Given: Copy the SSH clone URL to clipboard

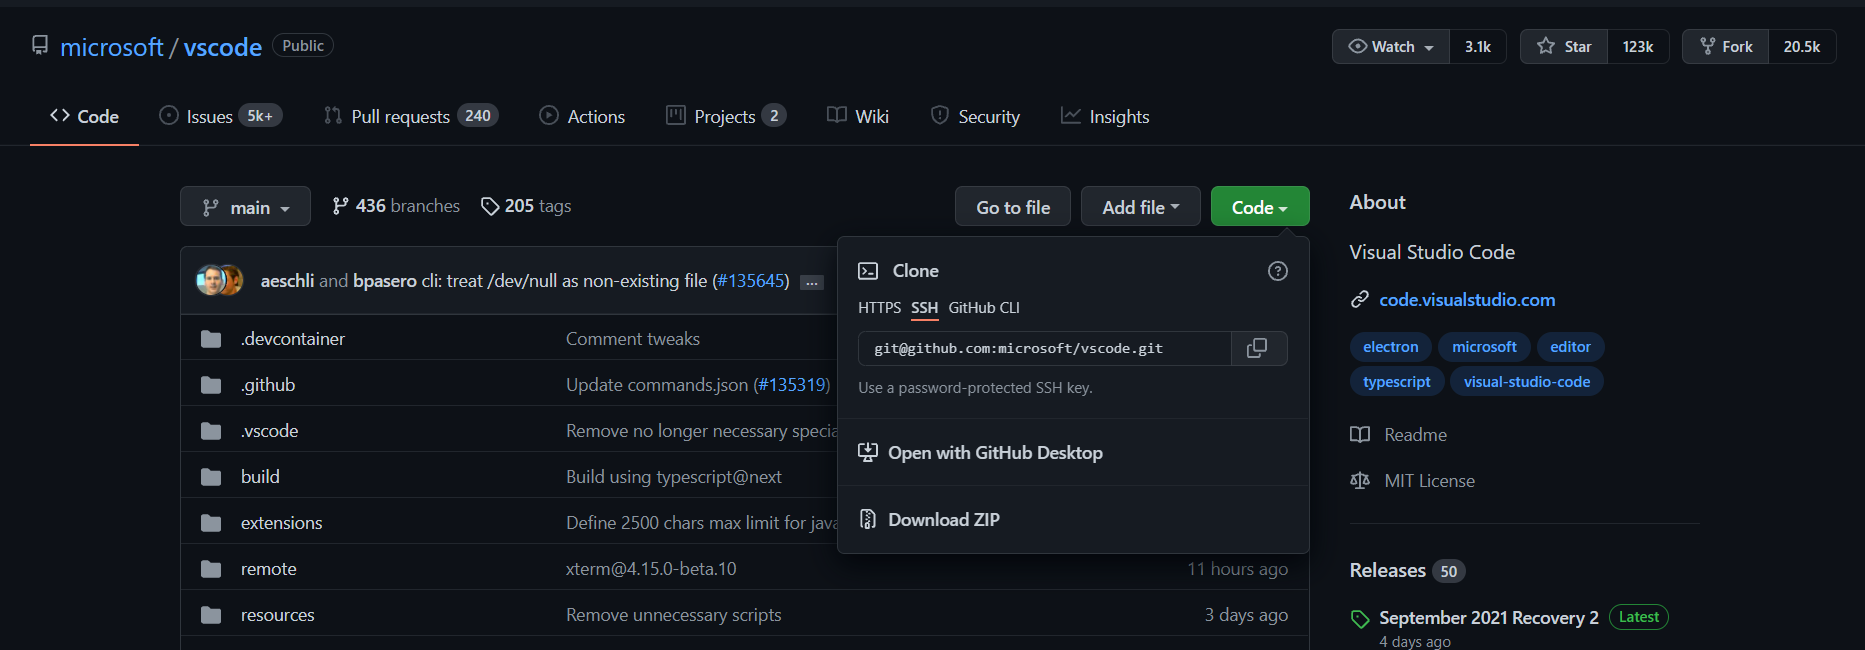Looking at the screenshot, I should click(x=1258, y=348).
